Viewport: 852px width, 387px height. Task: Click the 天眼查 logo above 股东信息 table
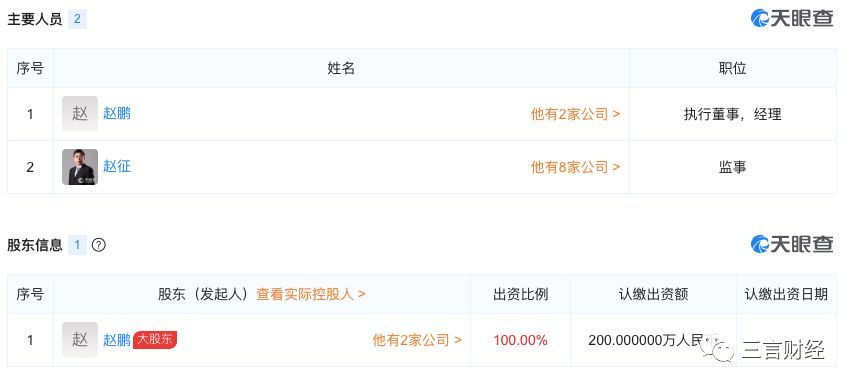(x=792, y=244)
